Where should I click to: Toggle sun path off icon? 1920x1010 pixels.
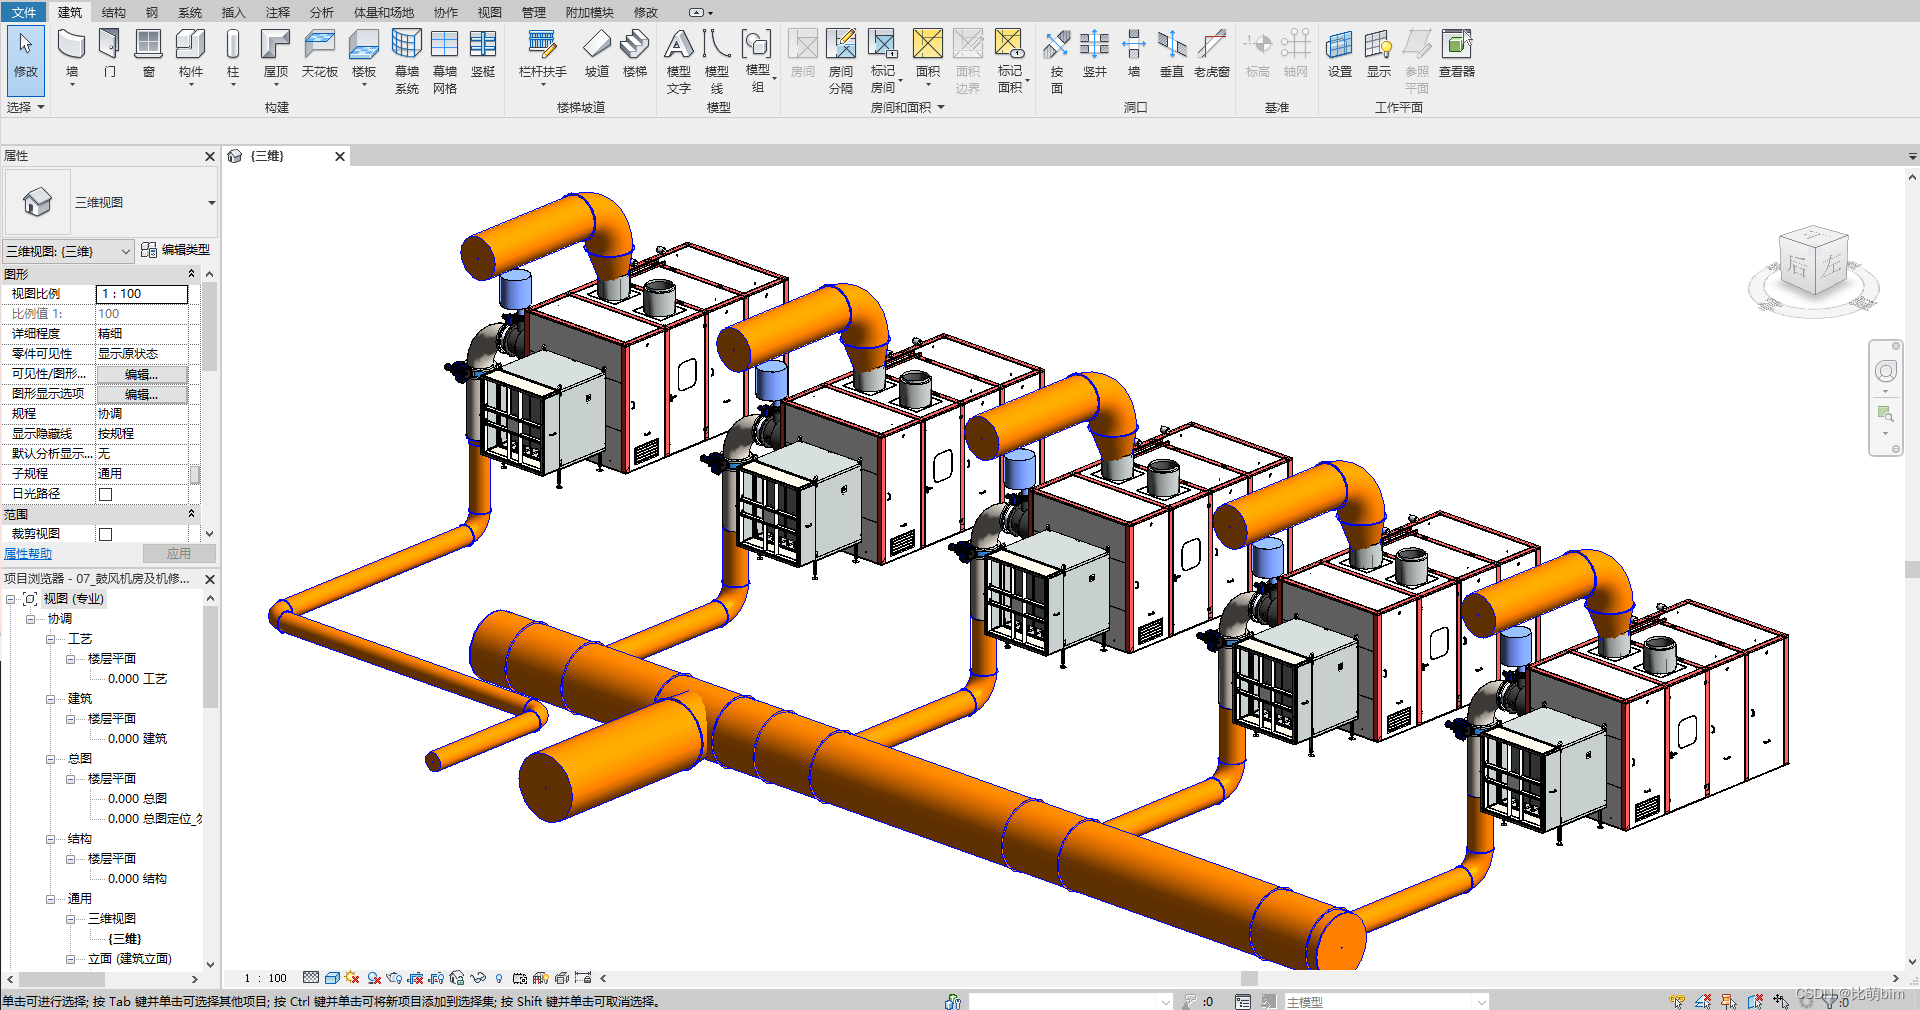(351, 977)
